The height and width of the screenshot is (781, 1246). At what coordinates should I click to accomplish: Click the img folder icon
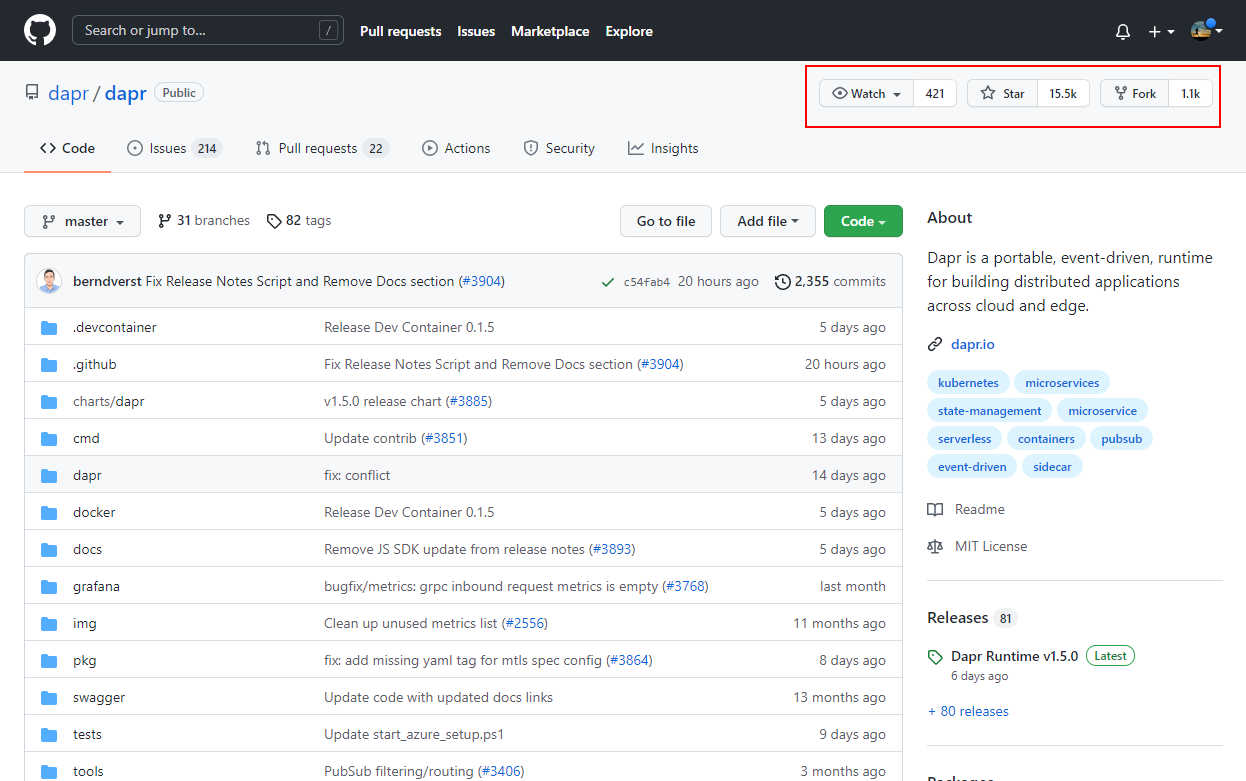click(x=49, y=624)
